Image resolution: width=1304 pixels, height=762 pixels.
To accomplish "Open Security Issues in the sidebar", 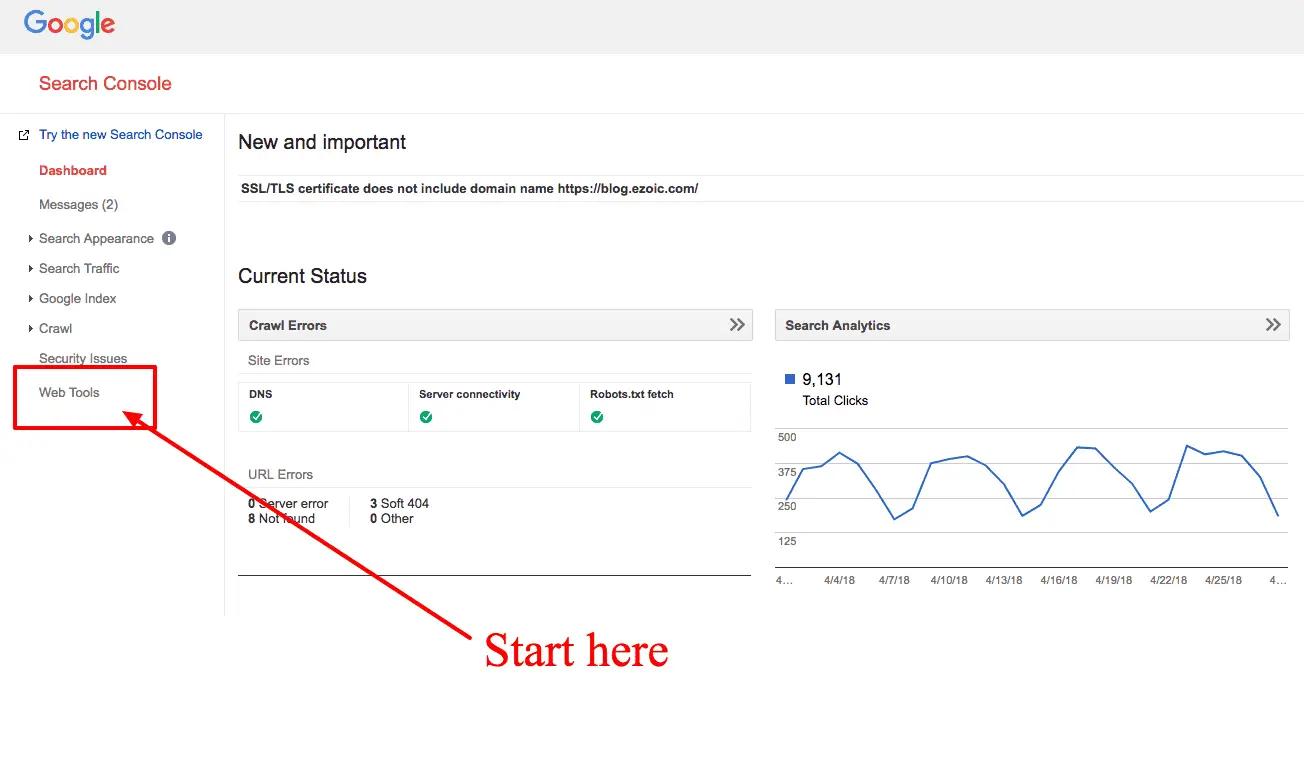I will coord(83,358).
